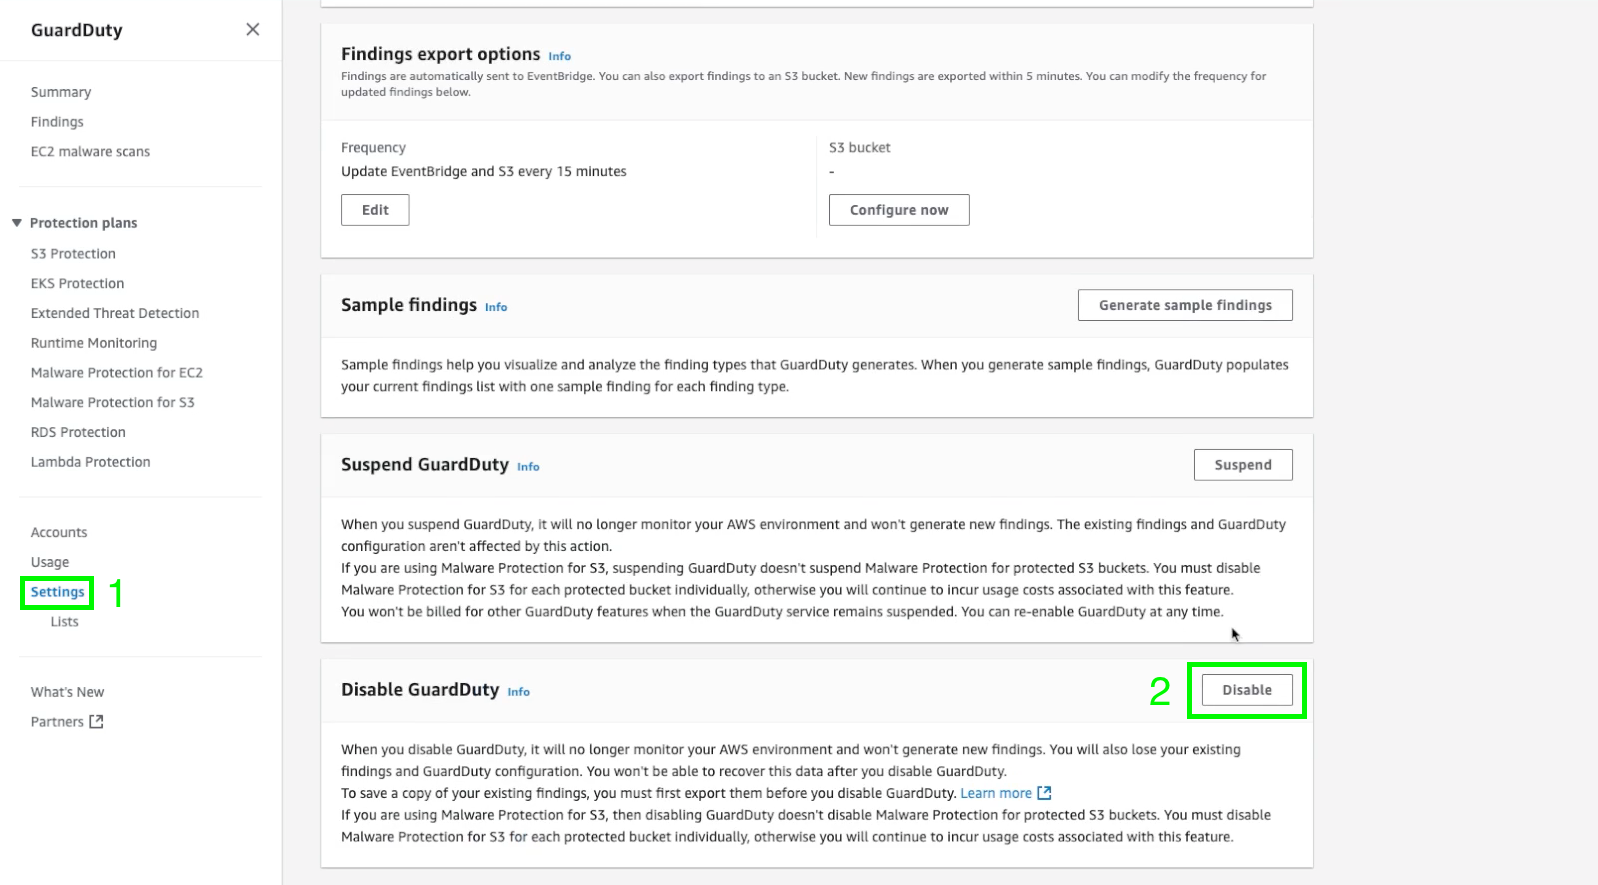
Task: Click the external link icon after Learn more
Action: (1044, 793)
